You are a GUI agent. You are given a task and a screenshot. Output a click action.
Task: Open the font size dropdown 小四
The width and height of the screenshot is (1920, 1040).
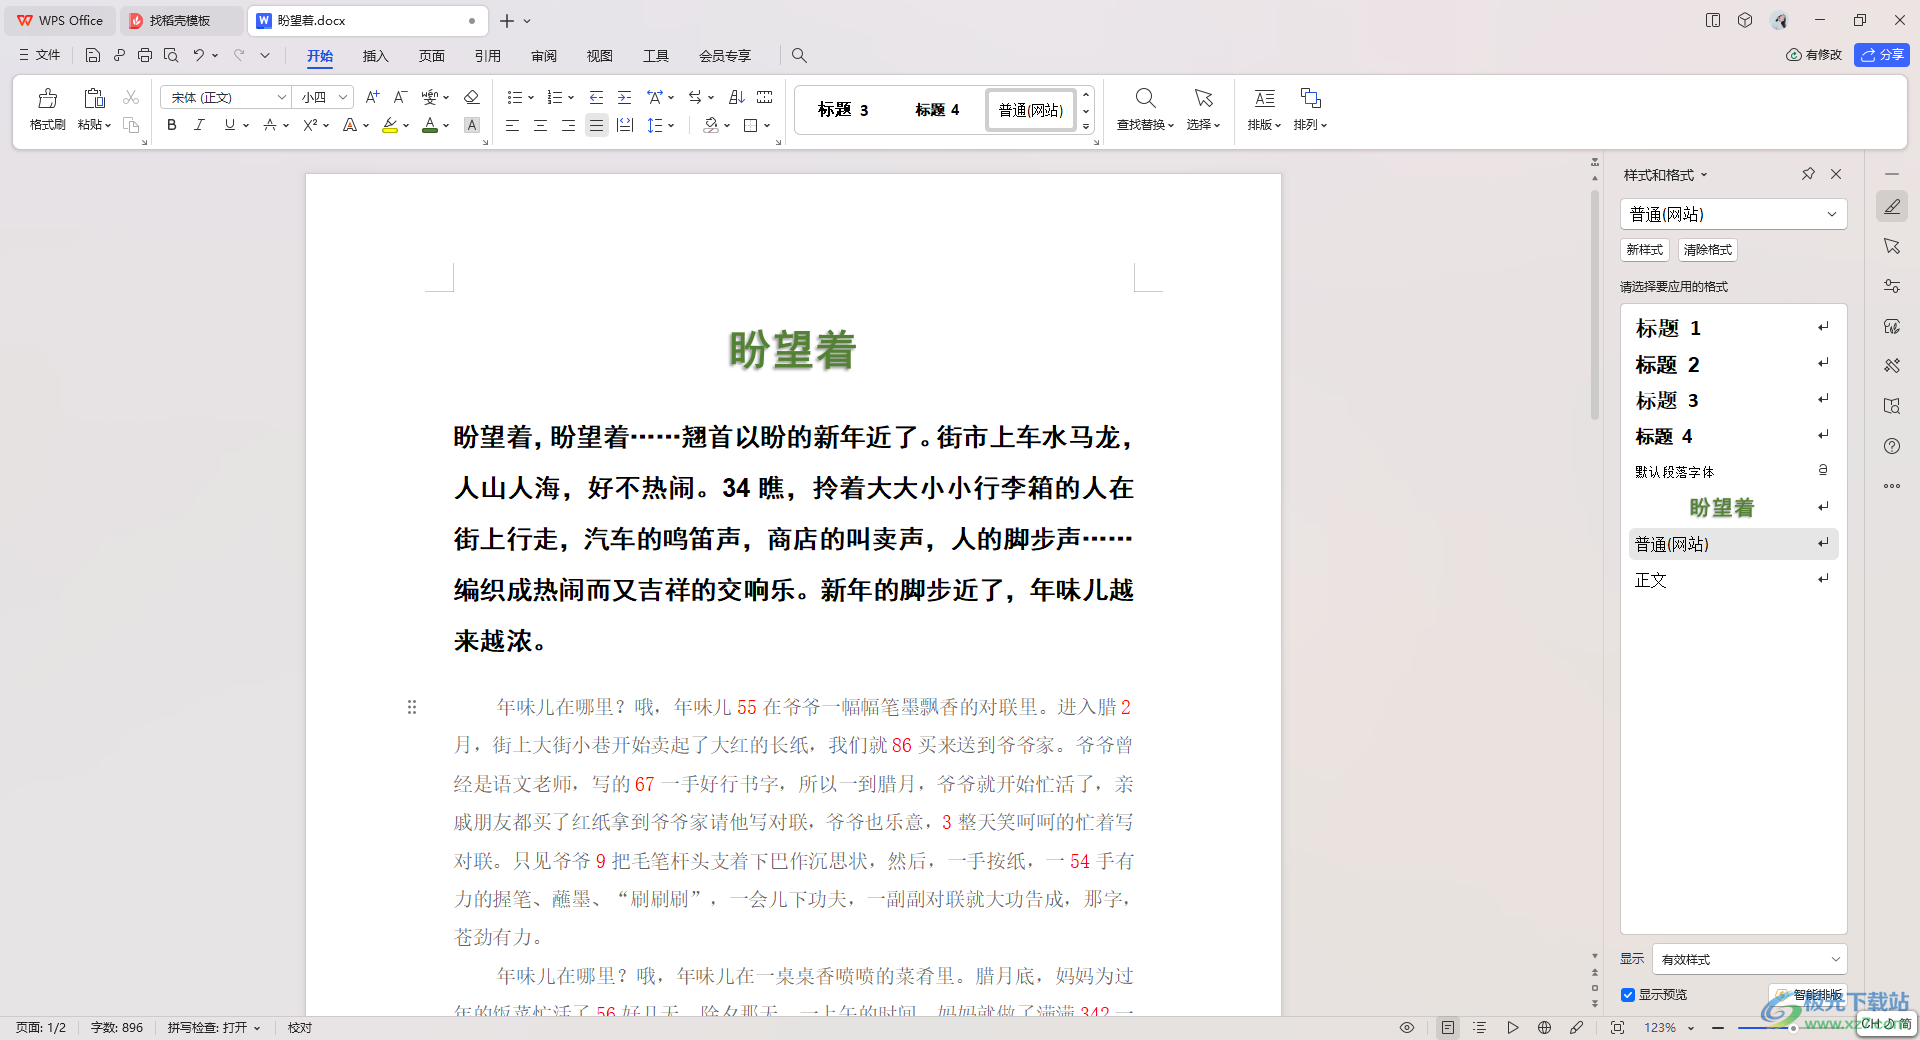(342, 97)
